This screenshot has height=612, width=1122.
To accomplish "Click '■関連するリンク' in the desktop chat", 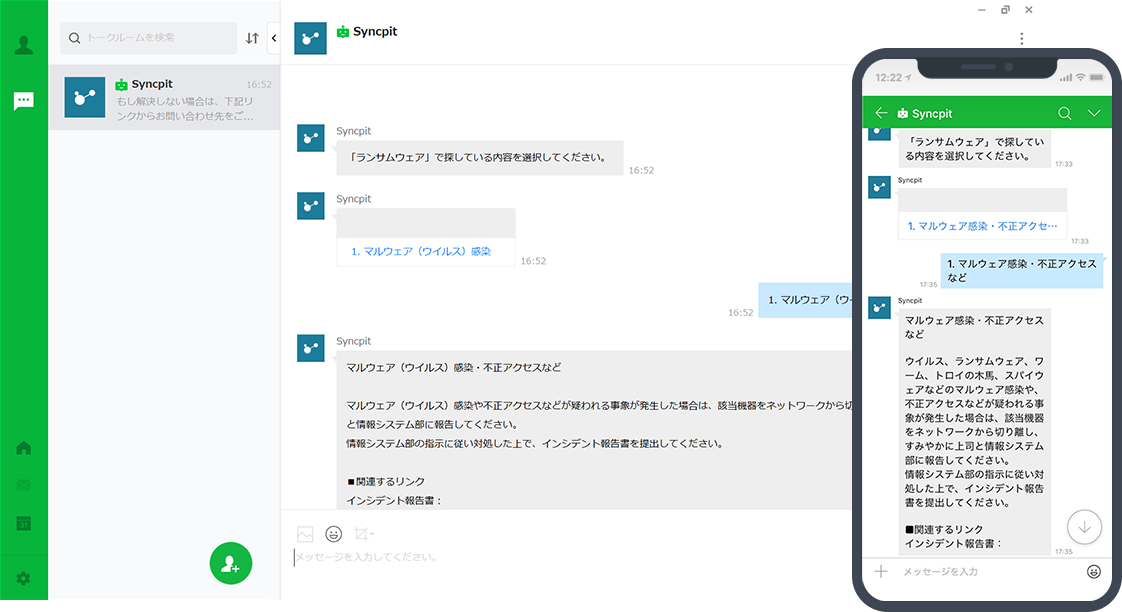I will 386,482.
